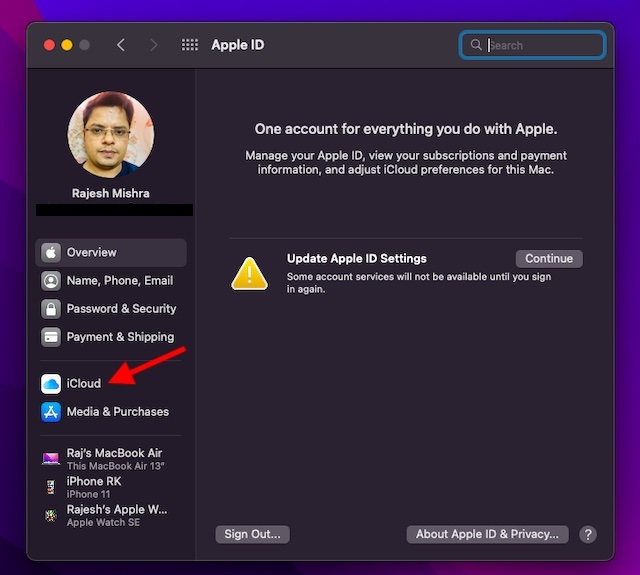The image size is (640, 575).
Task: Click the Media & Purchases App Store icon
Action: click(x=51, y=412)
